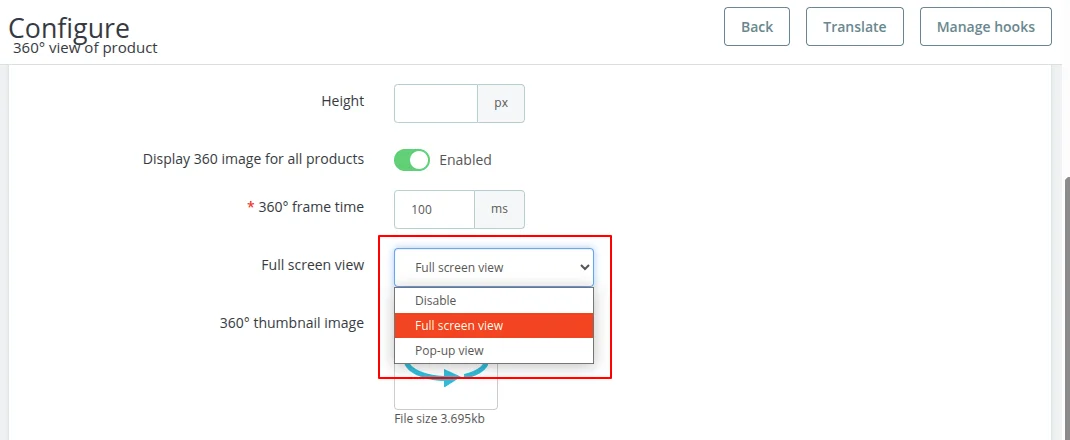The image size is (1070, 440).
Task: Click the Back button
Action: pos(757,27)
